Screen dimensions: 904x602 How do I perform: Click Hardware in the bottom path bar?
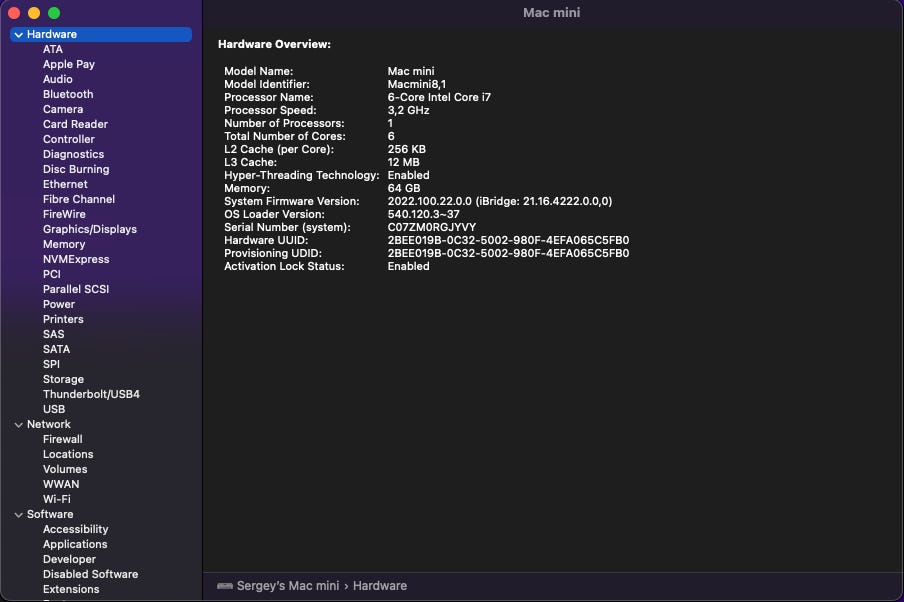380,586
